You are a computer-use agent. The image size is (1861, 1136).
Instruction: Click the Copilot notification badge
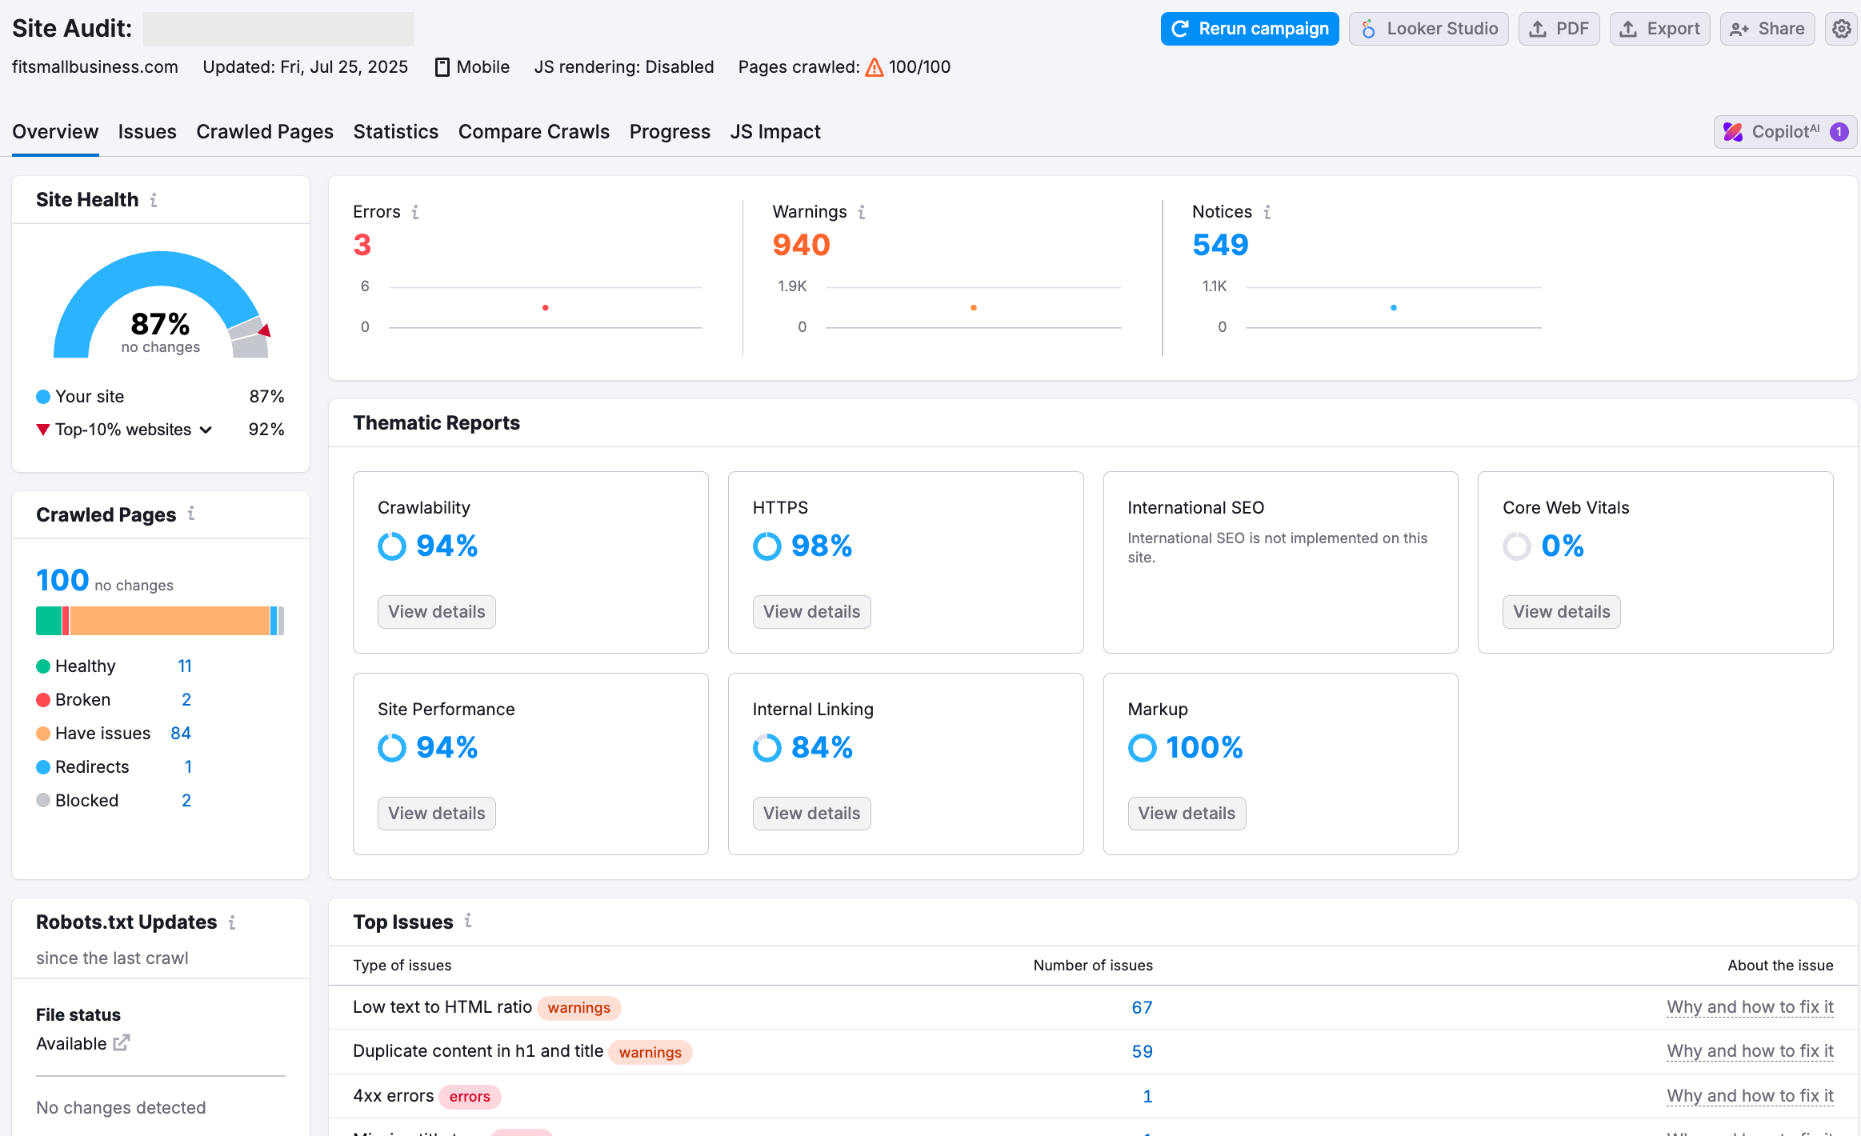coord(1839,132)
